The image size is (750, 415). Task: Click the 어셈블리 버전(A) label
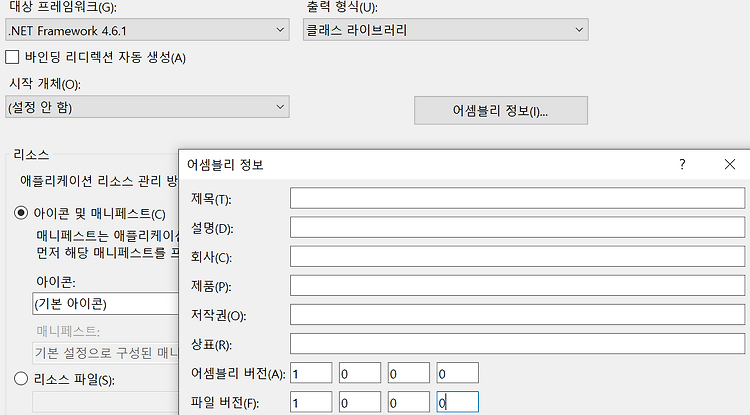point(238,373)
